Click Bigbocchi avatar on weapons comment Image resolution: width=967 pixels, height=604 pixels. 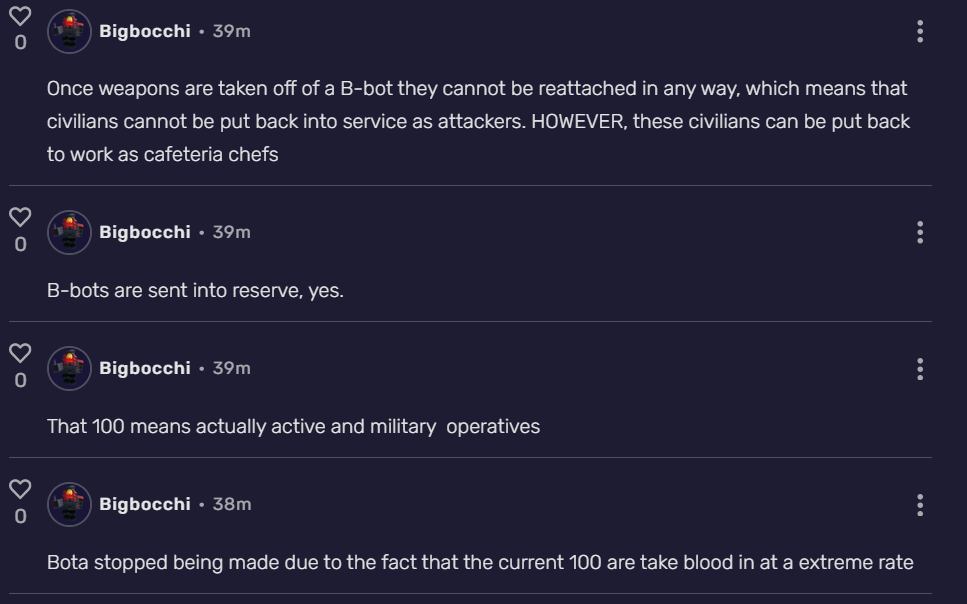coord(70,31)
